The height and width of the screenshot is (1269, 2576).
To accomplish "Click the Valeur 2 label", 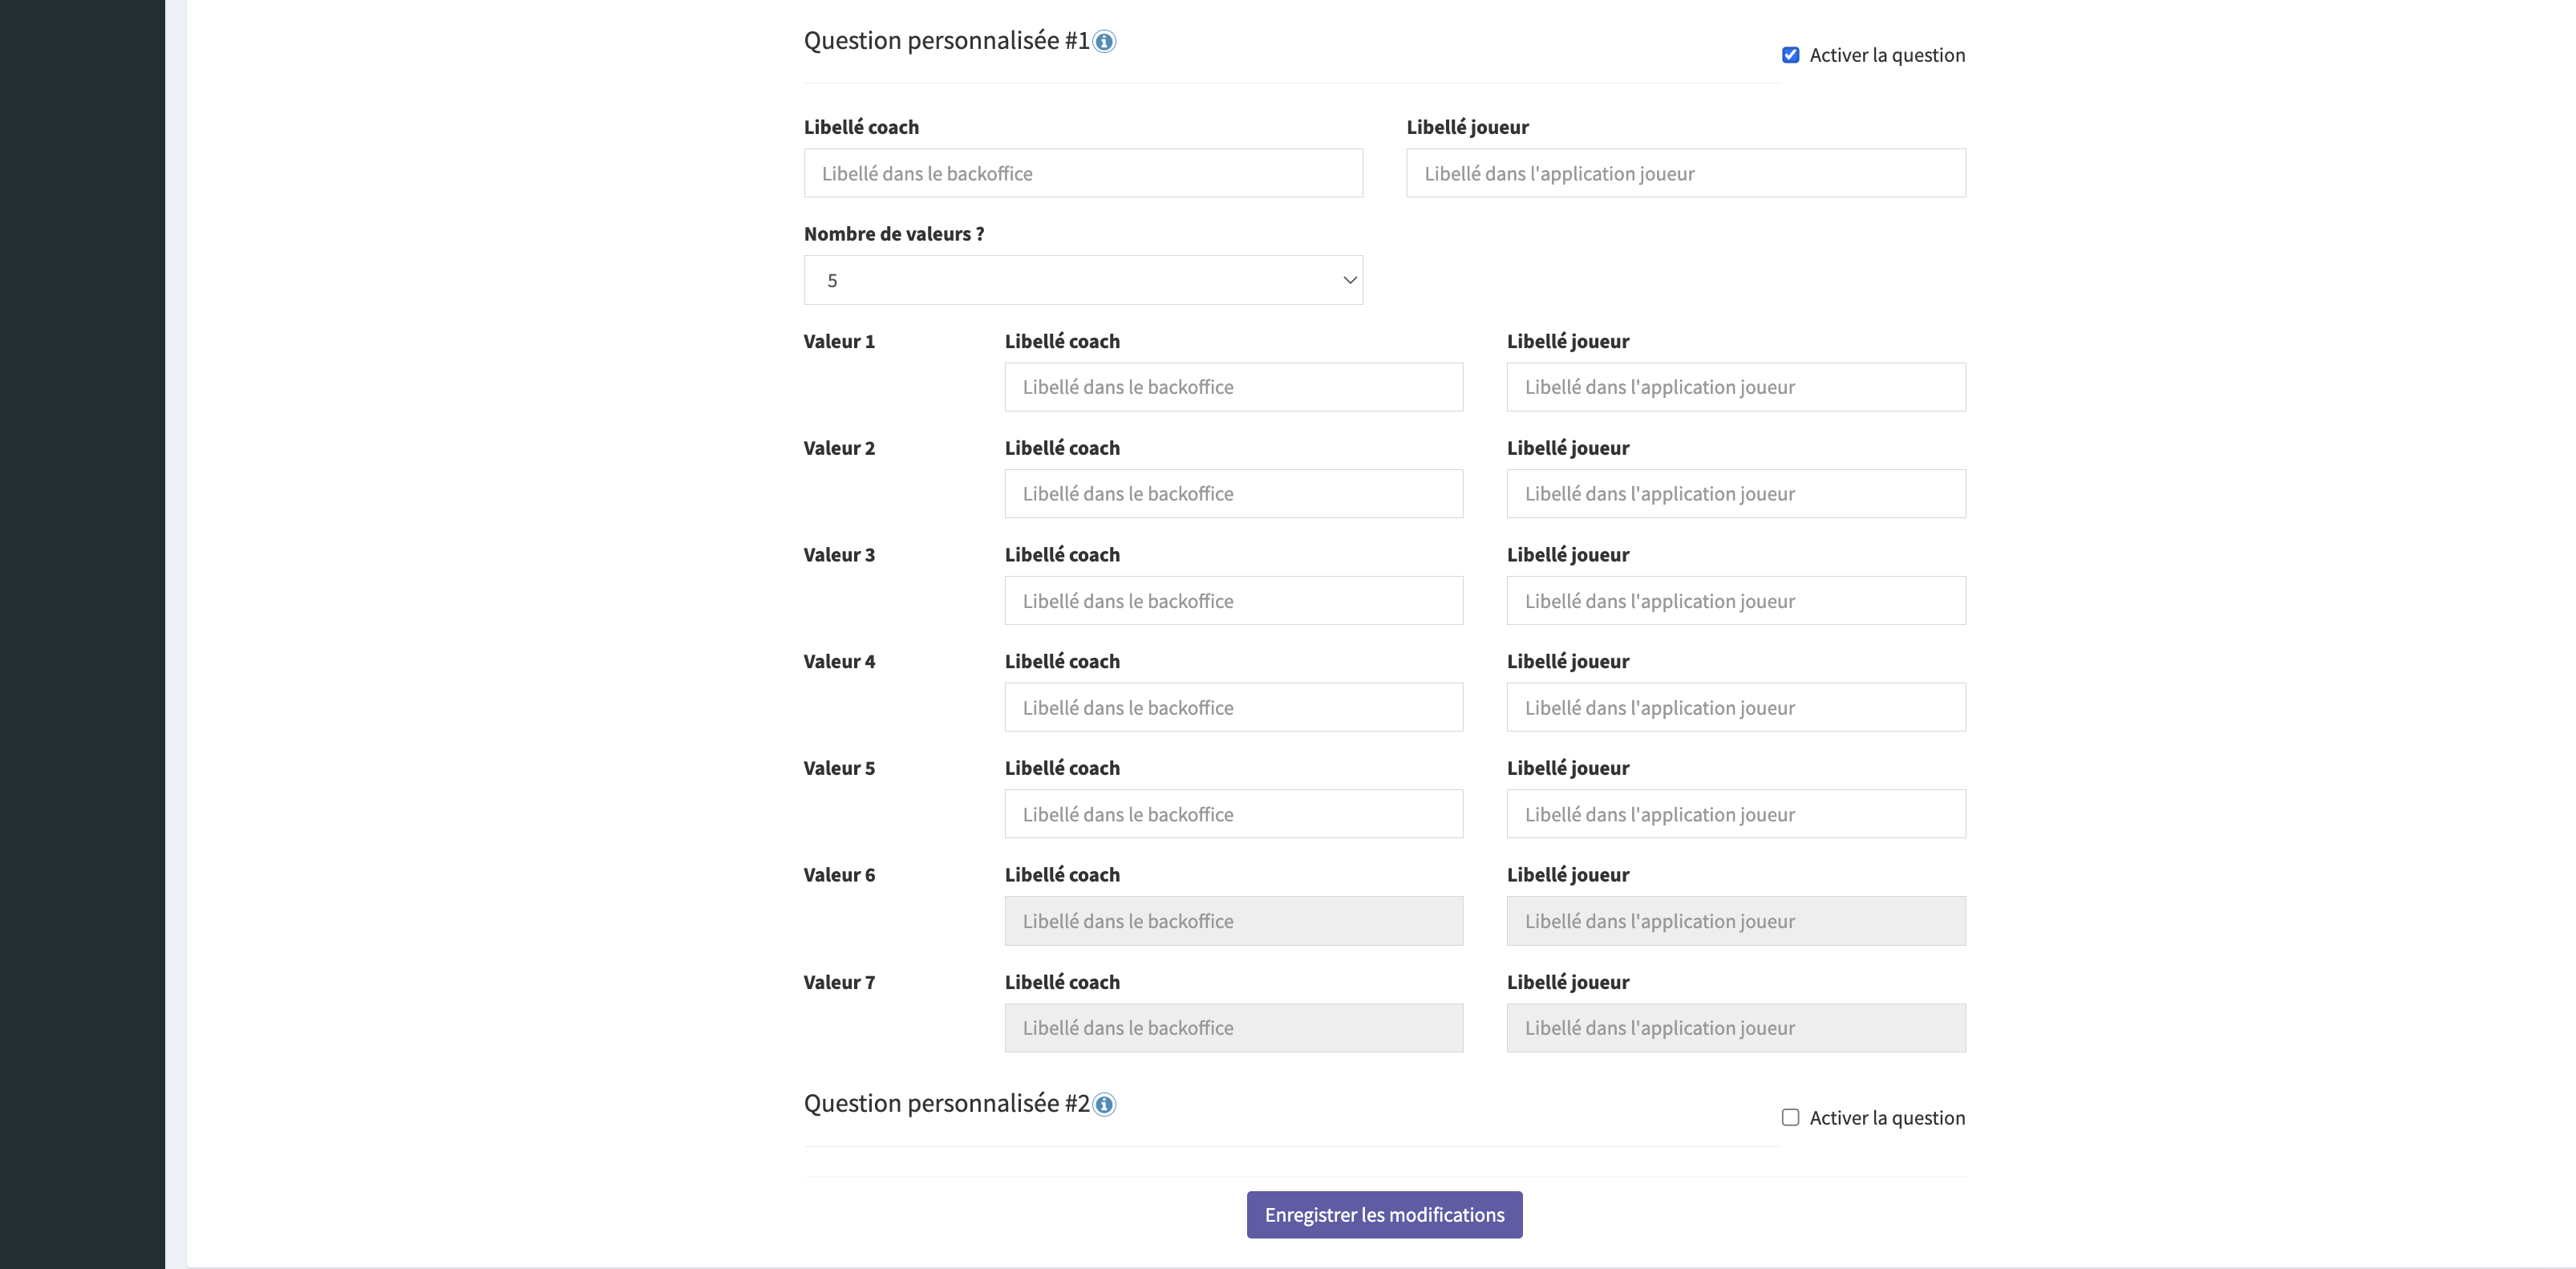I will tap(839, 448).
